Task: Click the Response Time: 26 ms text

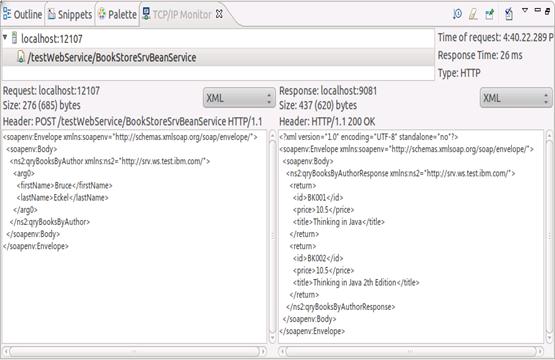Action: coord(480,55)
